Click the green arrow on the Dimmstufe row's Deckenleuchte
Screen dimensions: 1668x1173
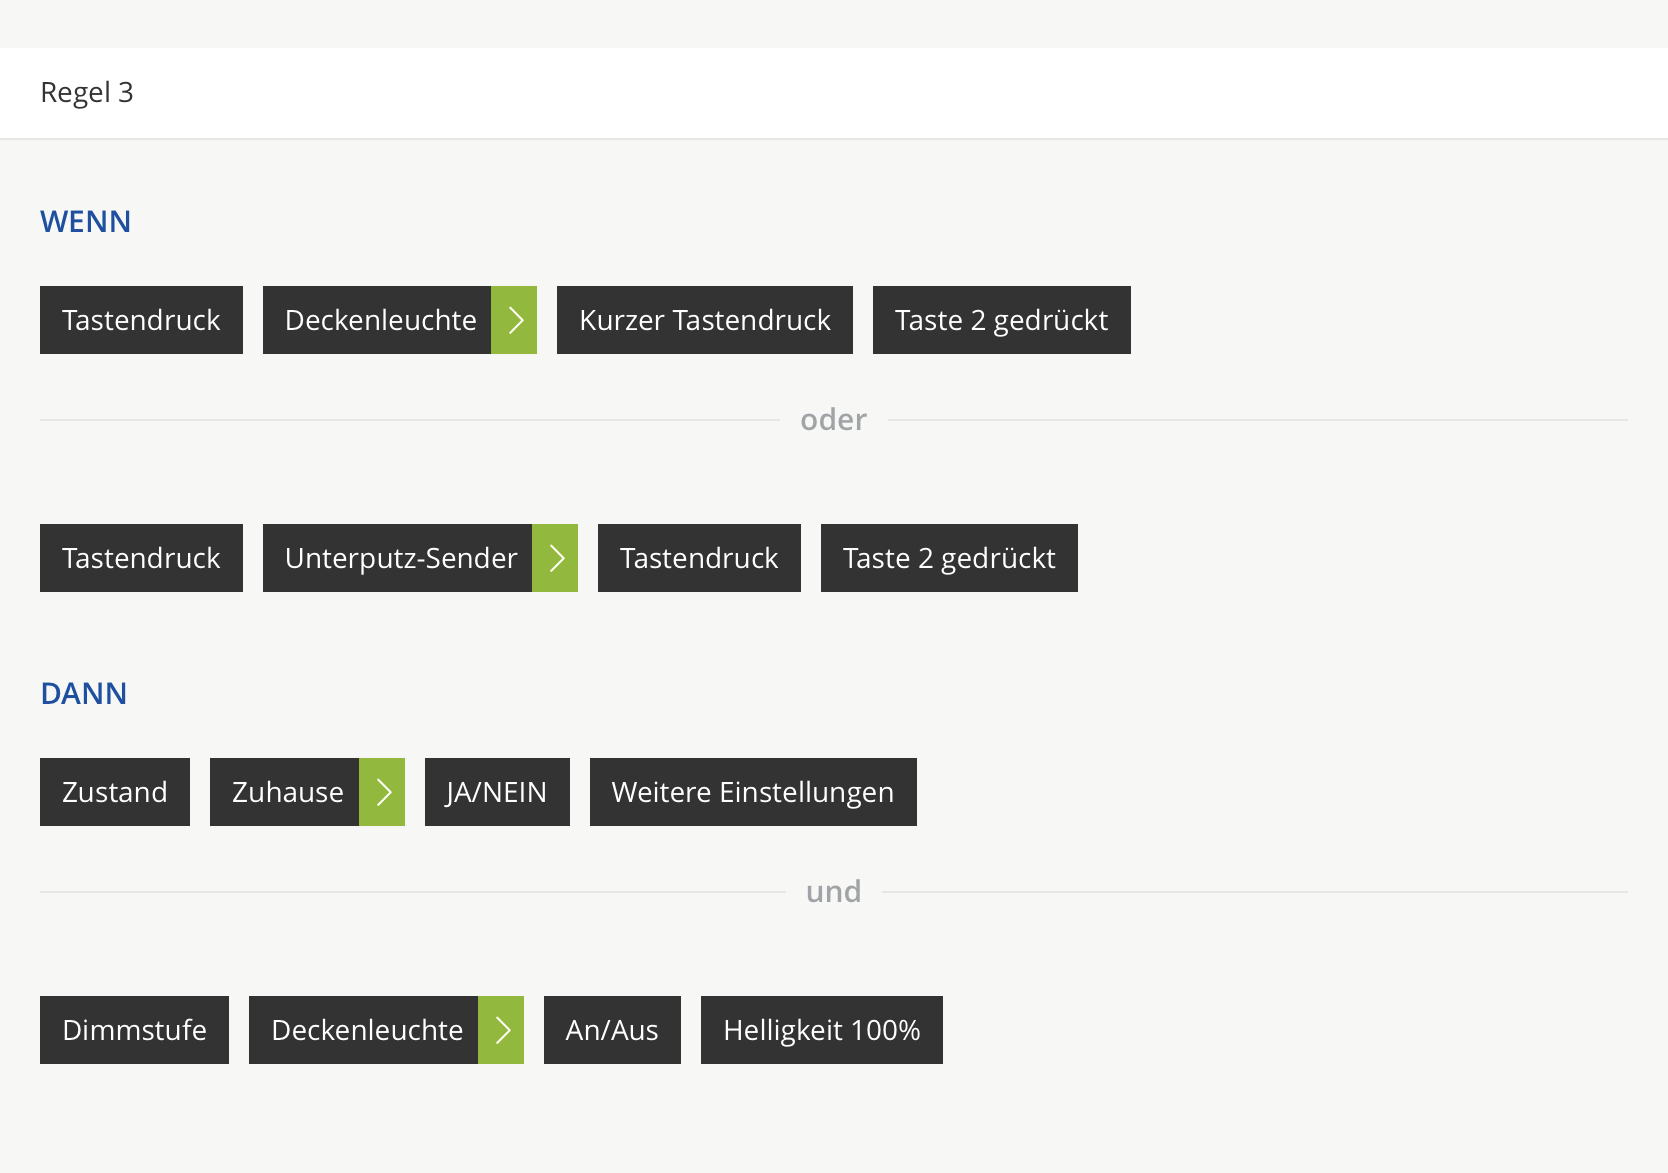click(501, 1030)
